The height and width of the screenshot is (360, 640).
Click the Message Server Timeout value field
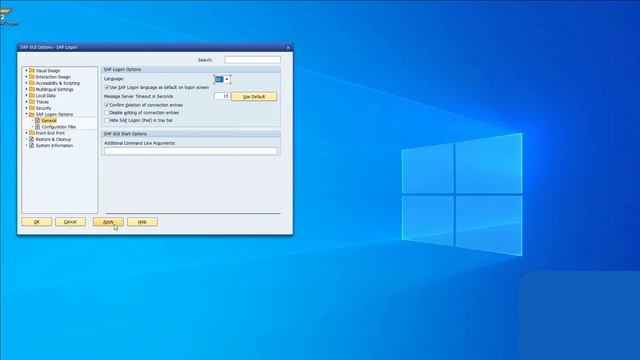[x=222, y=96]
